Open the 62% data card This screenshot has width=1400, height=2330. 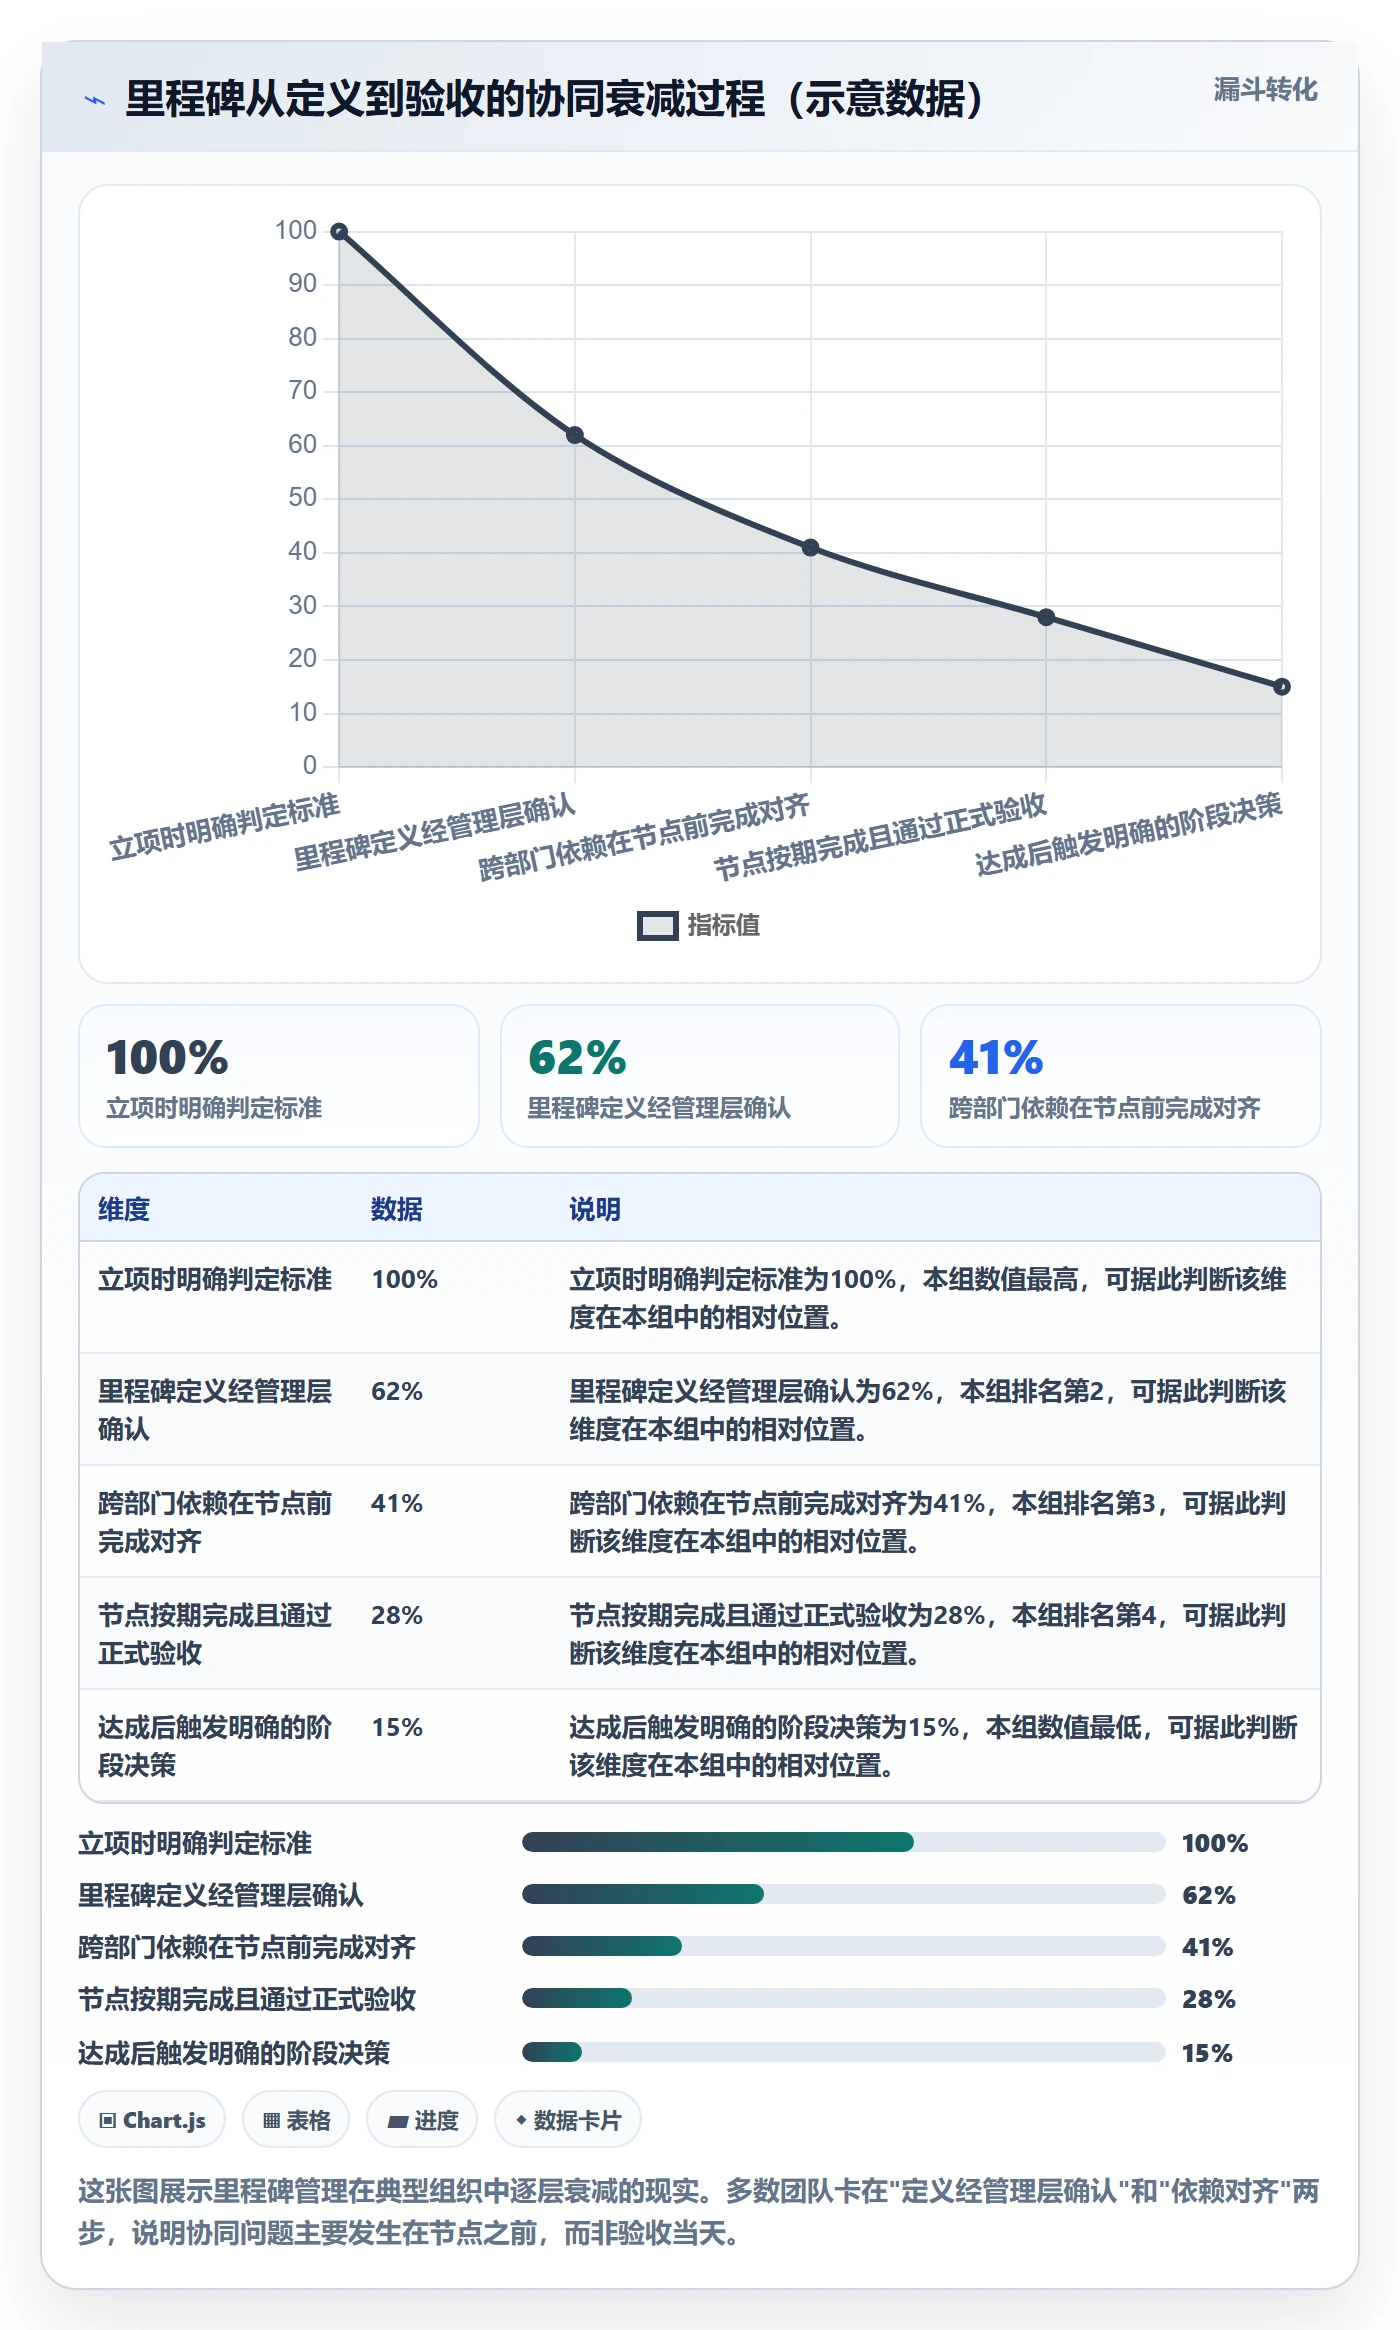pos(700,1076)
